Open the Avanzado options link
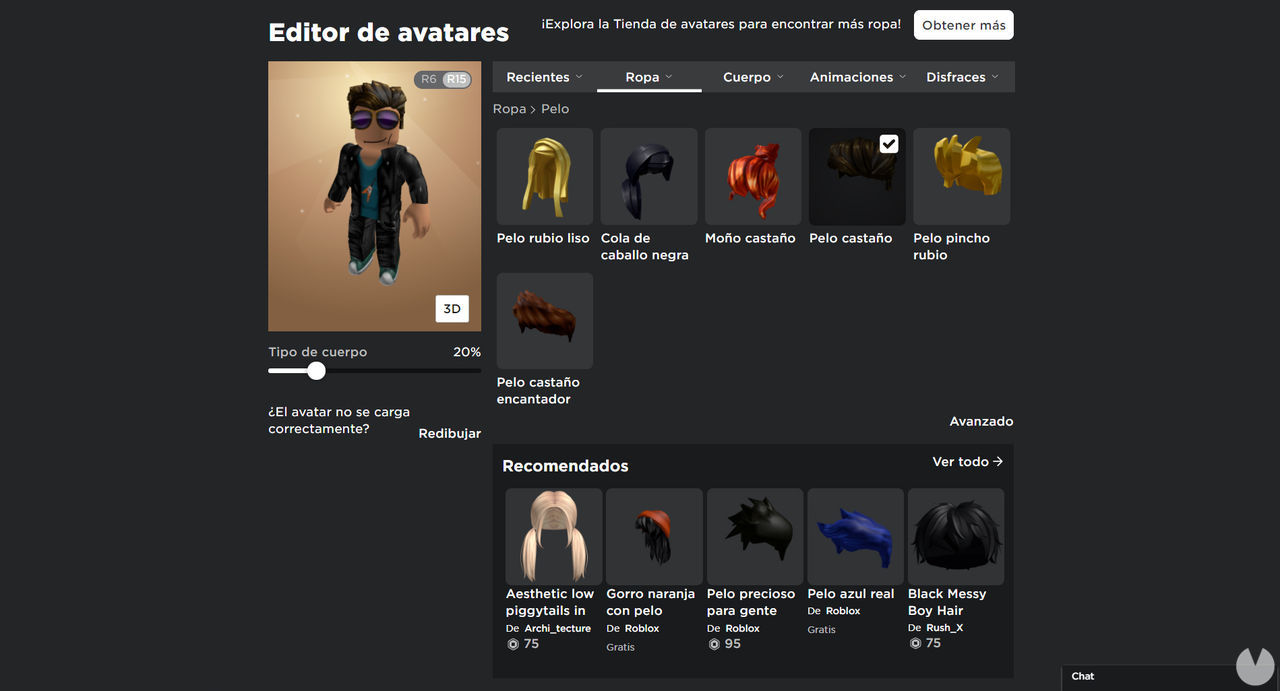 tap(981, 422)
